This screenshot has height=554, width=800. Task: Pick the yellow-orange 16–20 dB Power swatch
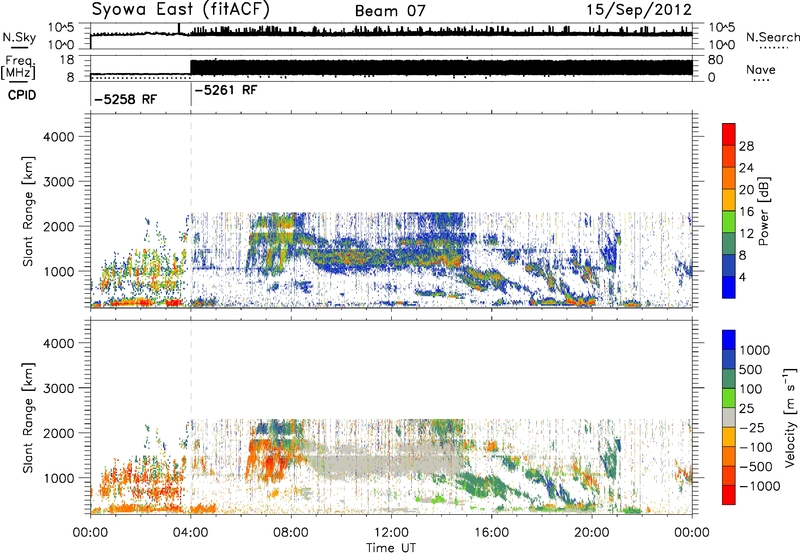(729, 200)
